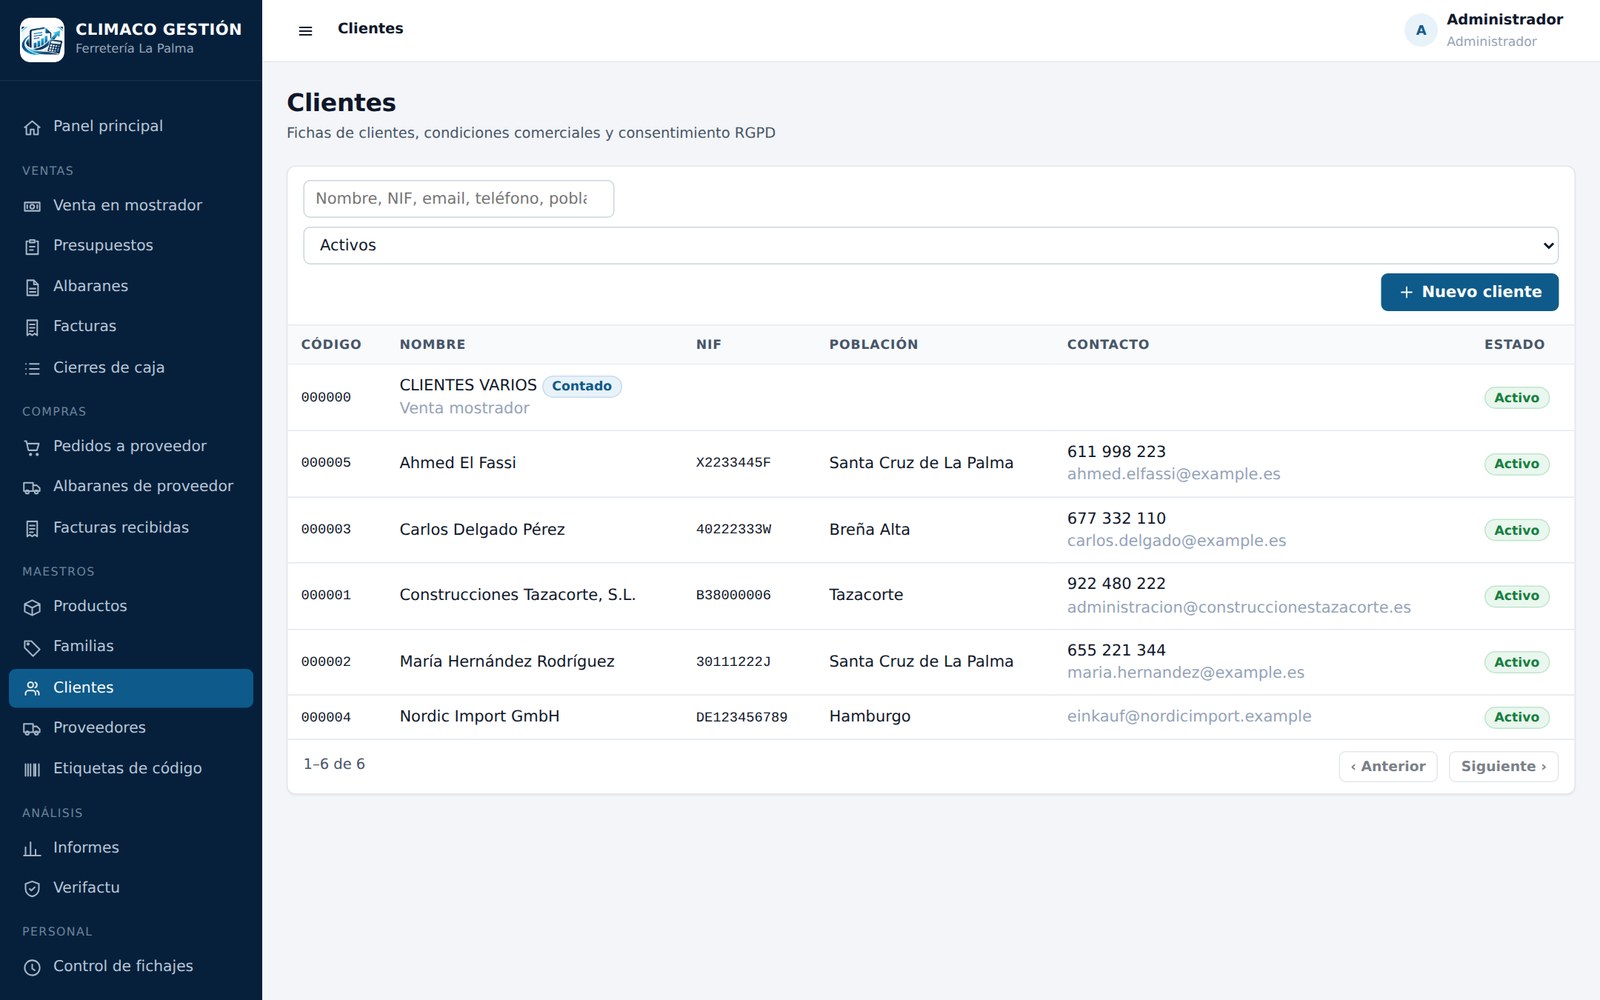Click the Control de fichajes clock icon
The width and height of the screenshot is (1600, 1000).
(32, 967)
